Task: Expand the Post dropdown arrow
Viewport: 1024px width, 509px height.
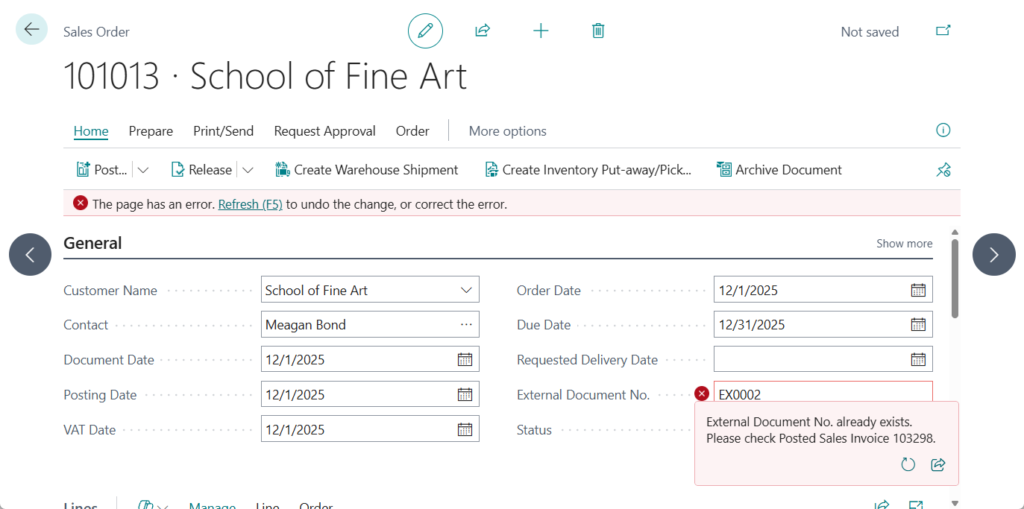Action: pos(143,170)
